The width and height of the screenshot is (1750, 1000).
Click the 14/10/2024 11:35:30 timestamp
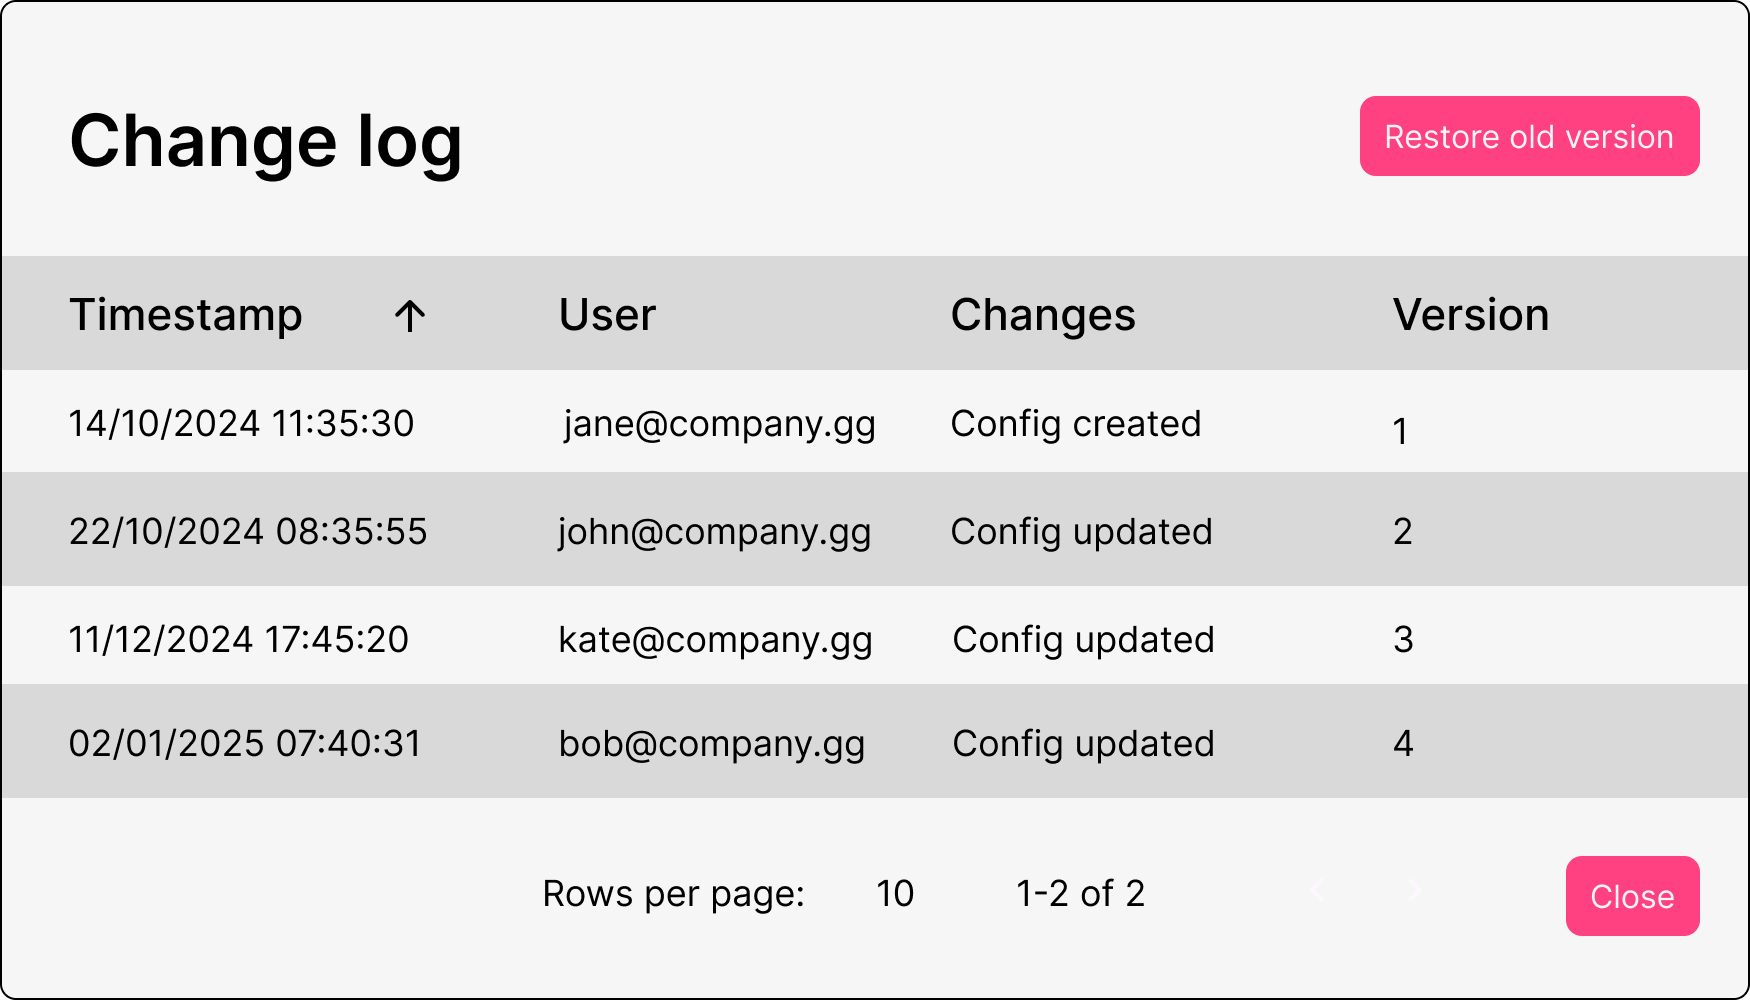pyautogui.click(x=241, y=424)
